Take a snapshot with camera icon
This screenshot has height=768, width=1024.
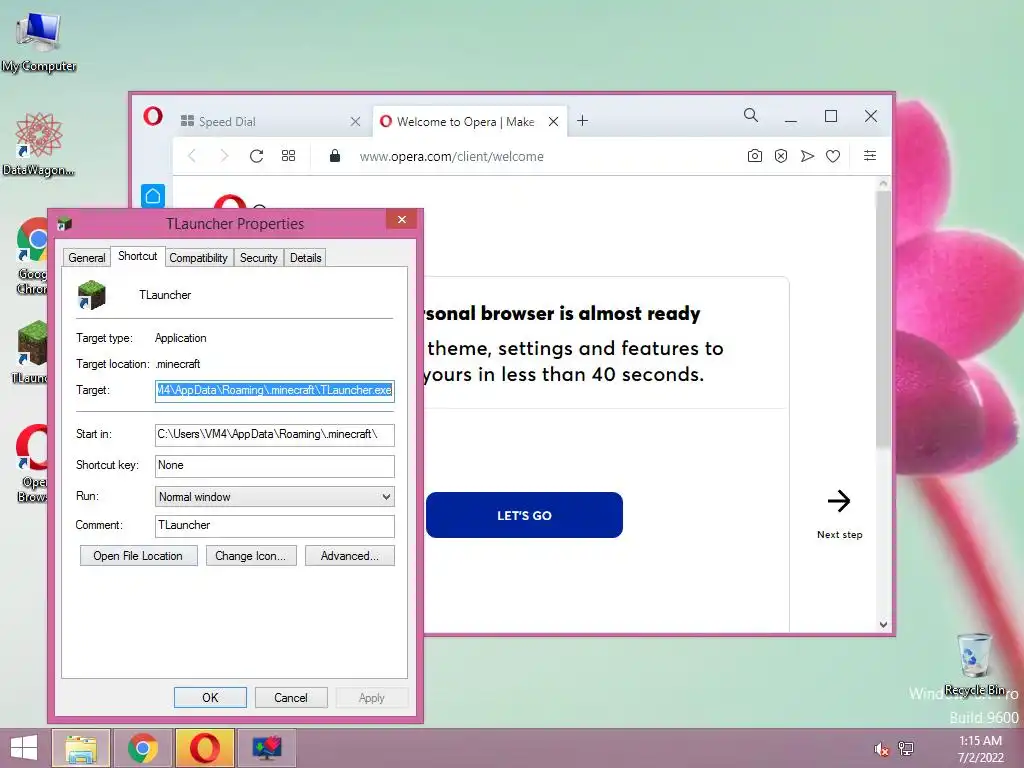[x=754, y=156]
